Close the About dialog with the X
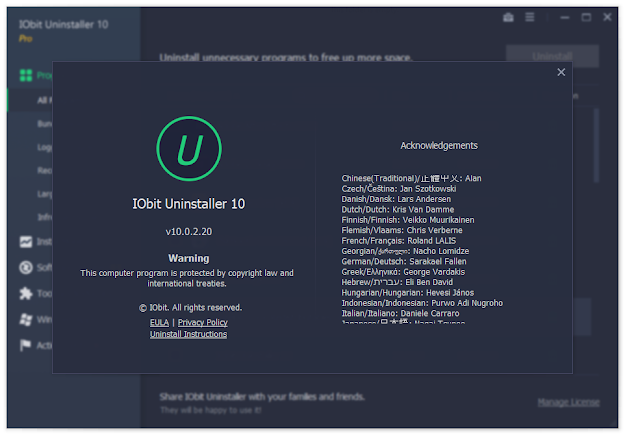 (561, 72)
